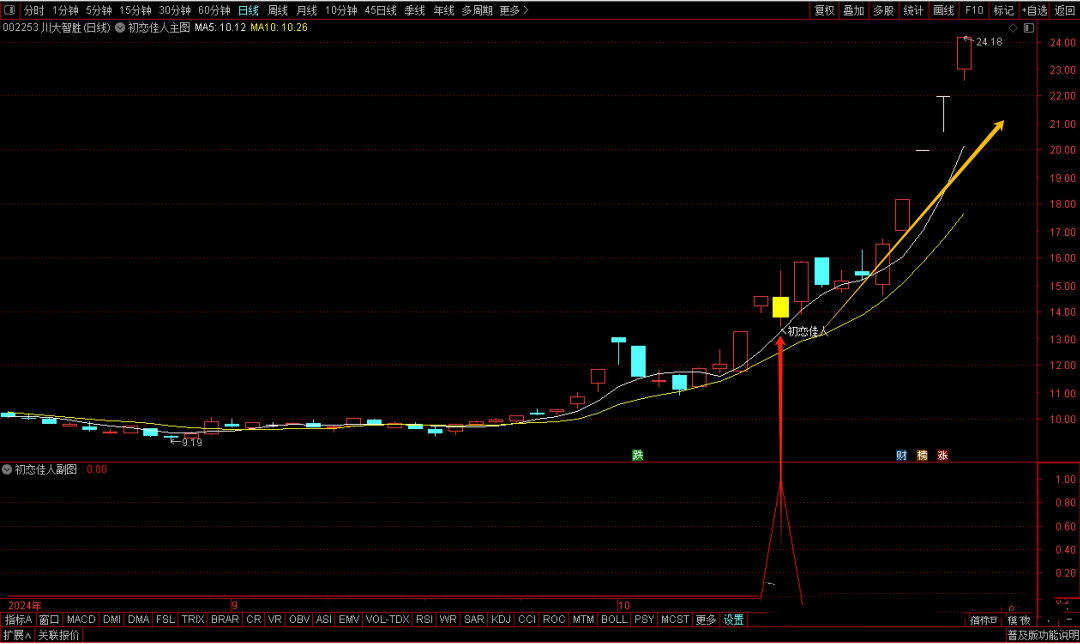This screenshot has width=1080, height=644.
Task: Click the 财 info marker icon
Action: [901, 455]
